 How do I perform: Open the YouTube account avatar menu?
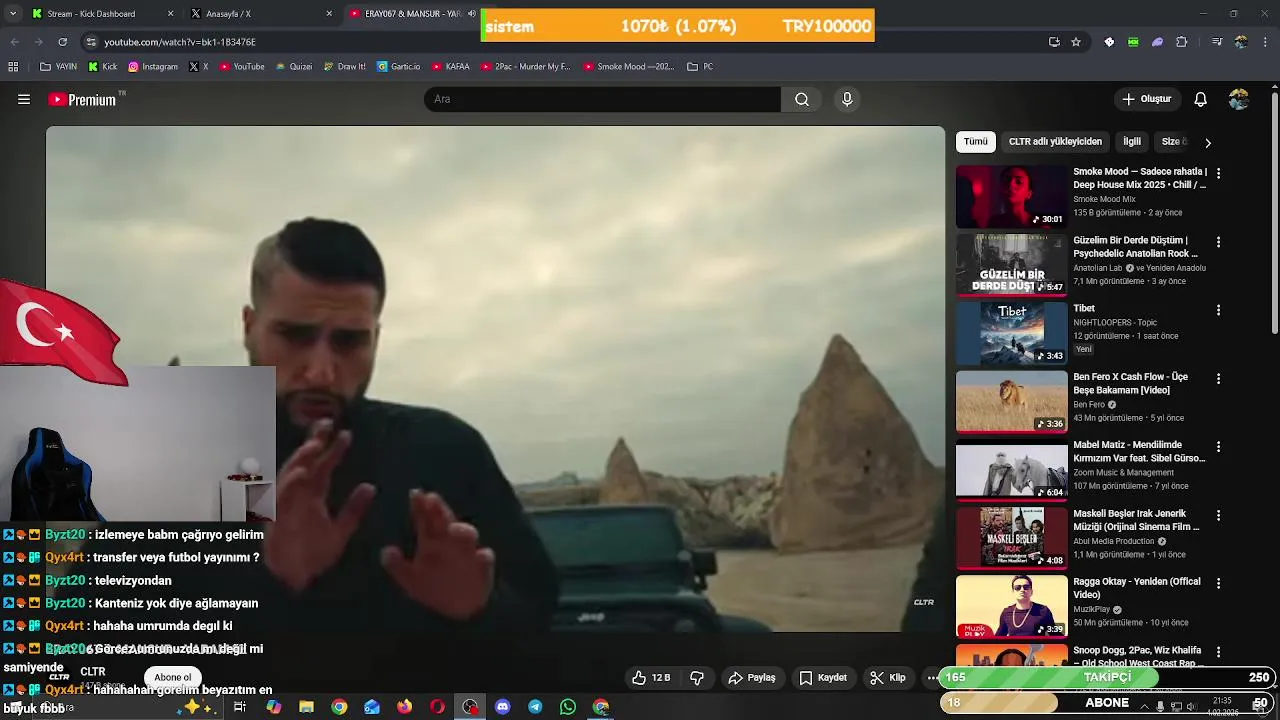(x=1239, y=99)
